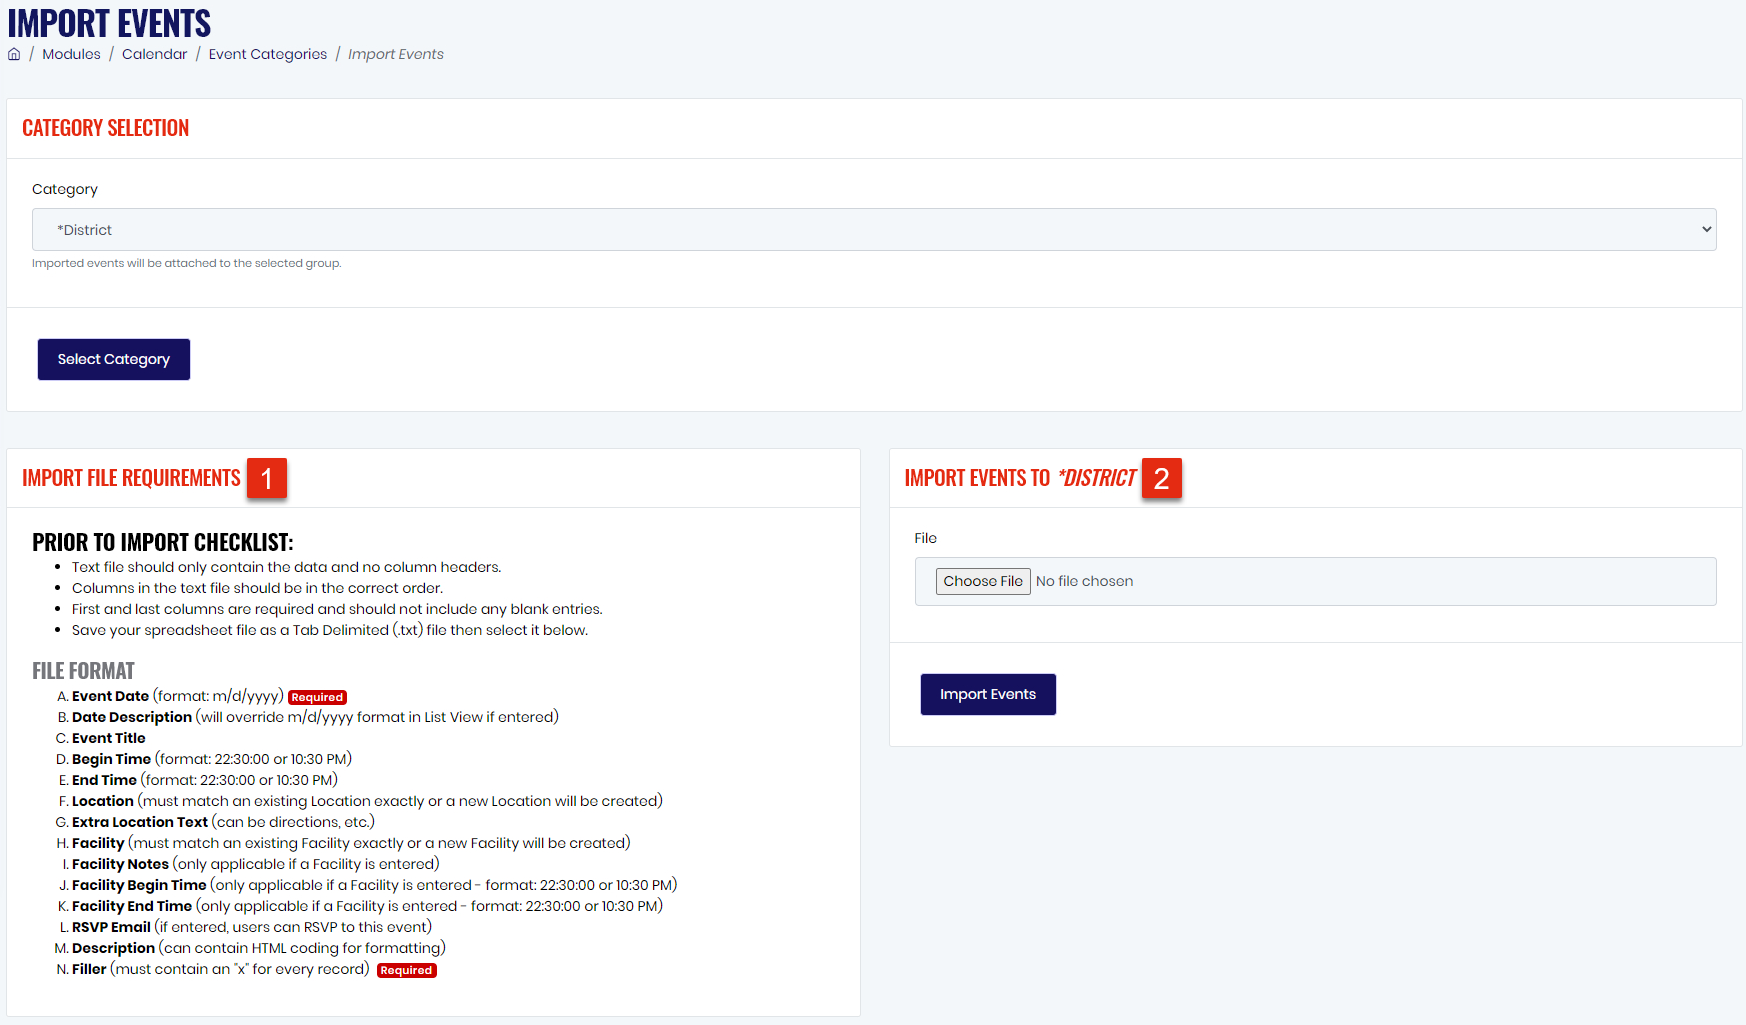This screenshot has height=1025, width=1746.
Task: Click the Begin Time format line
Action: [212, 759]
